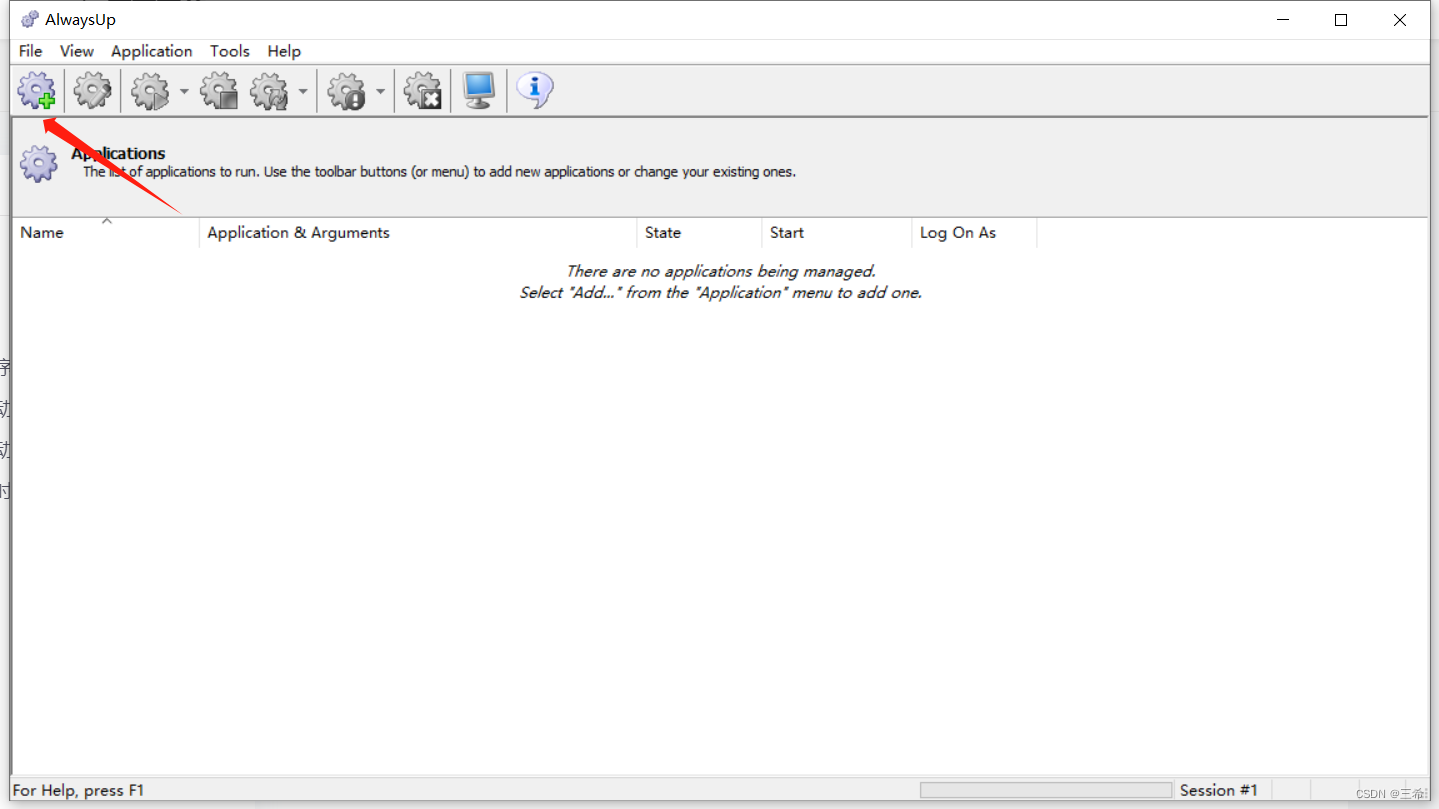Sort the list by the Name column header

point(41,232)
